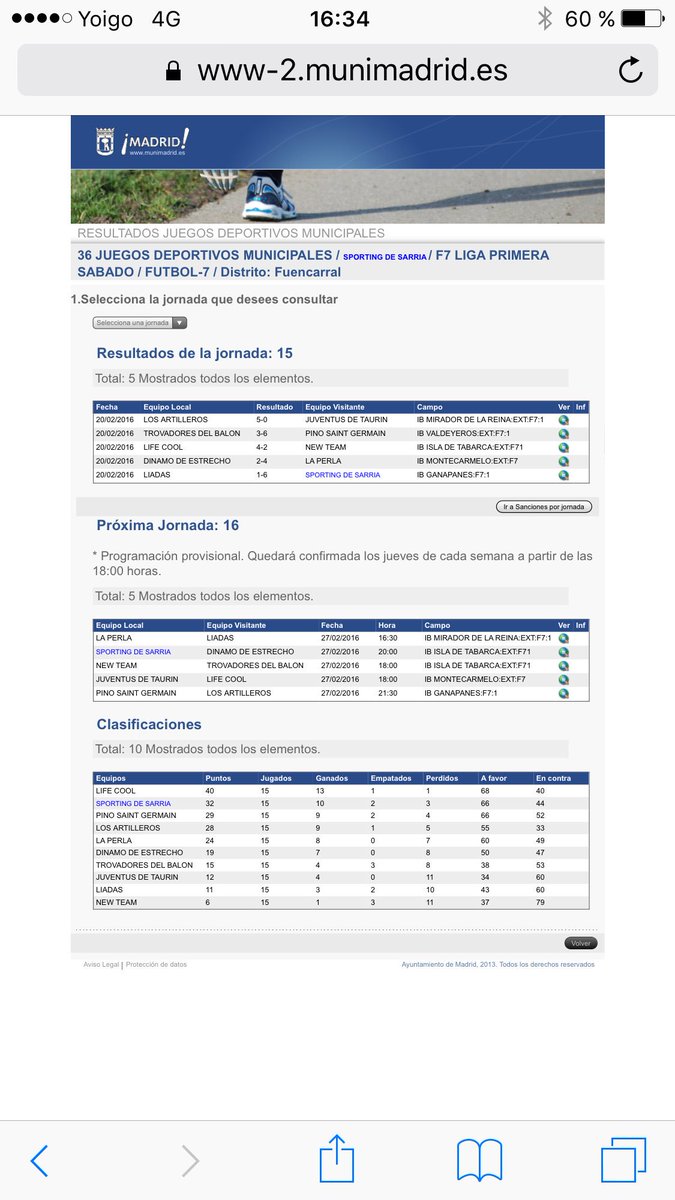Screen dimensions: 675x1200
Task: Tap the Bluetooth status icon
Action: pos(545,18)
